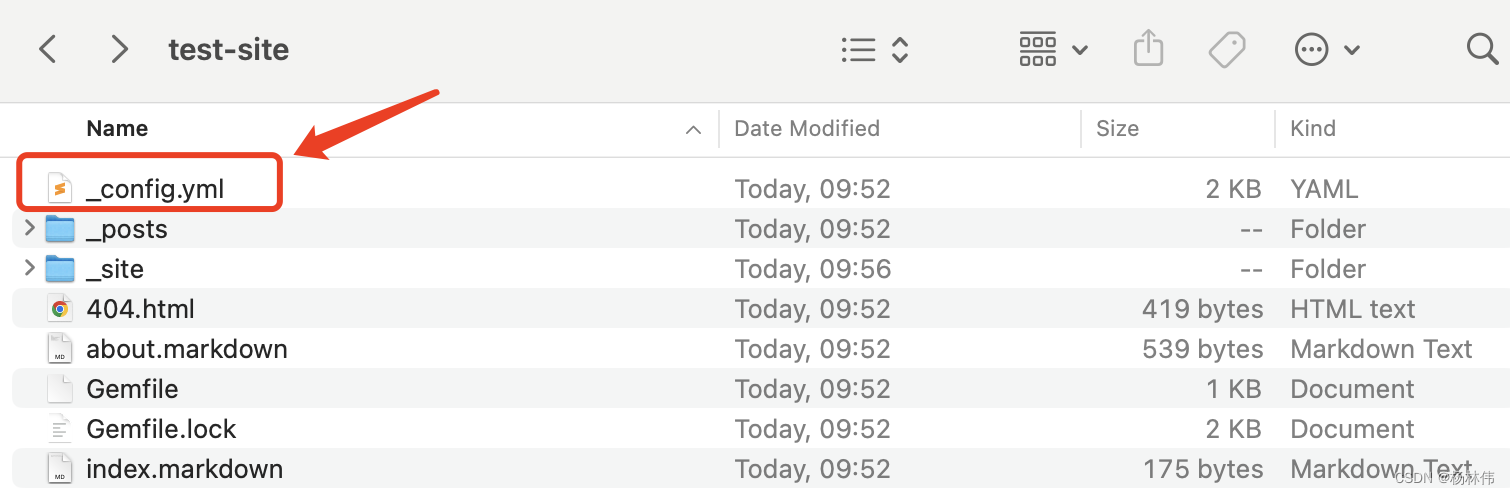1510x494 pixels.
Task: Open the More actions ellipsis menu
Action: point(1326,49)
